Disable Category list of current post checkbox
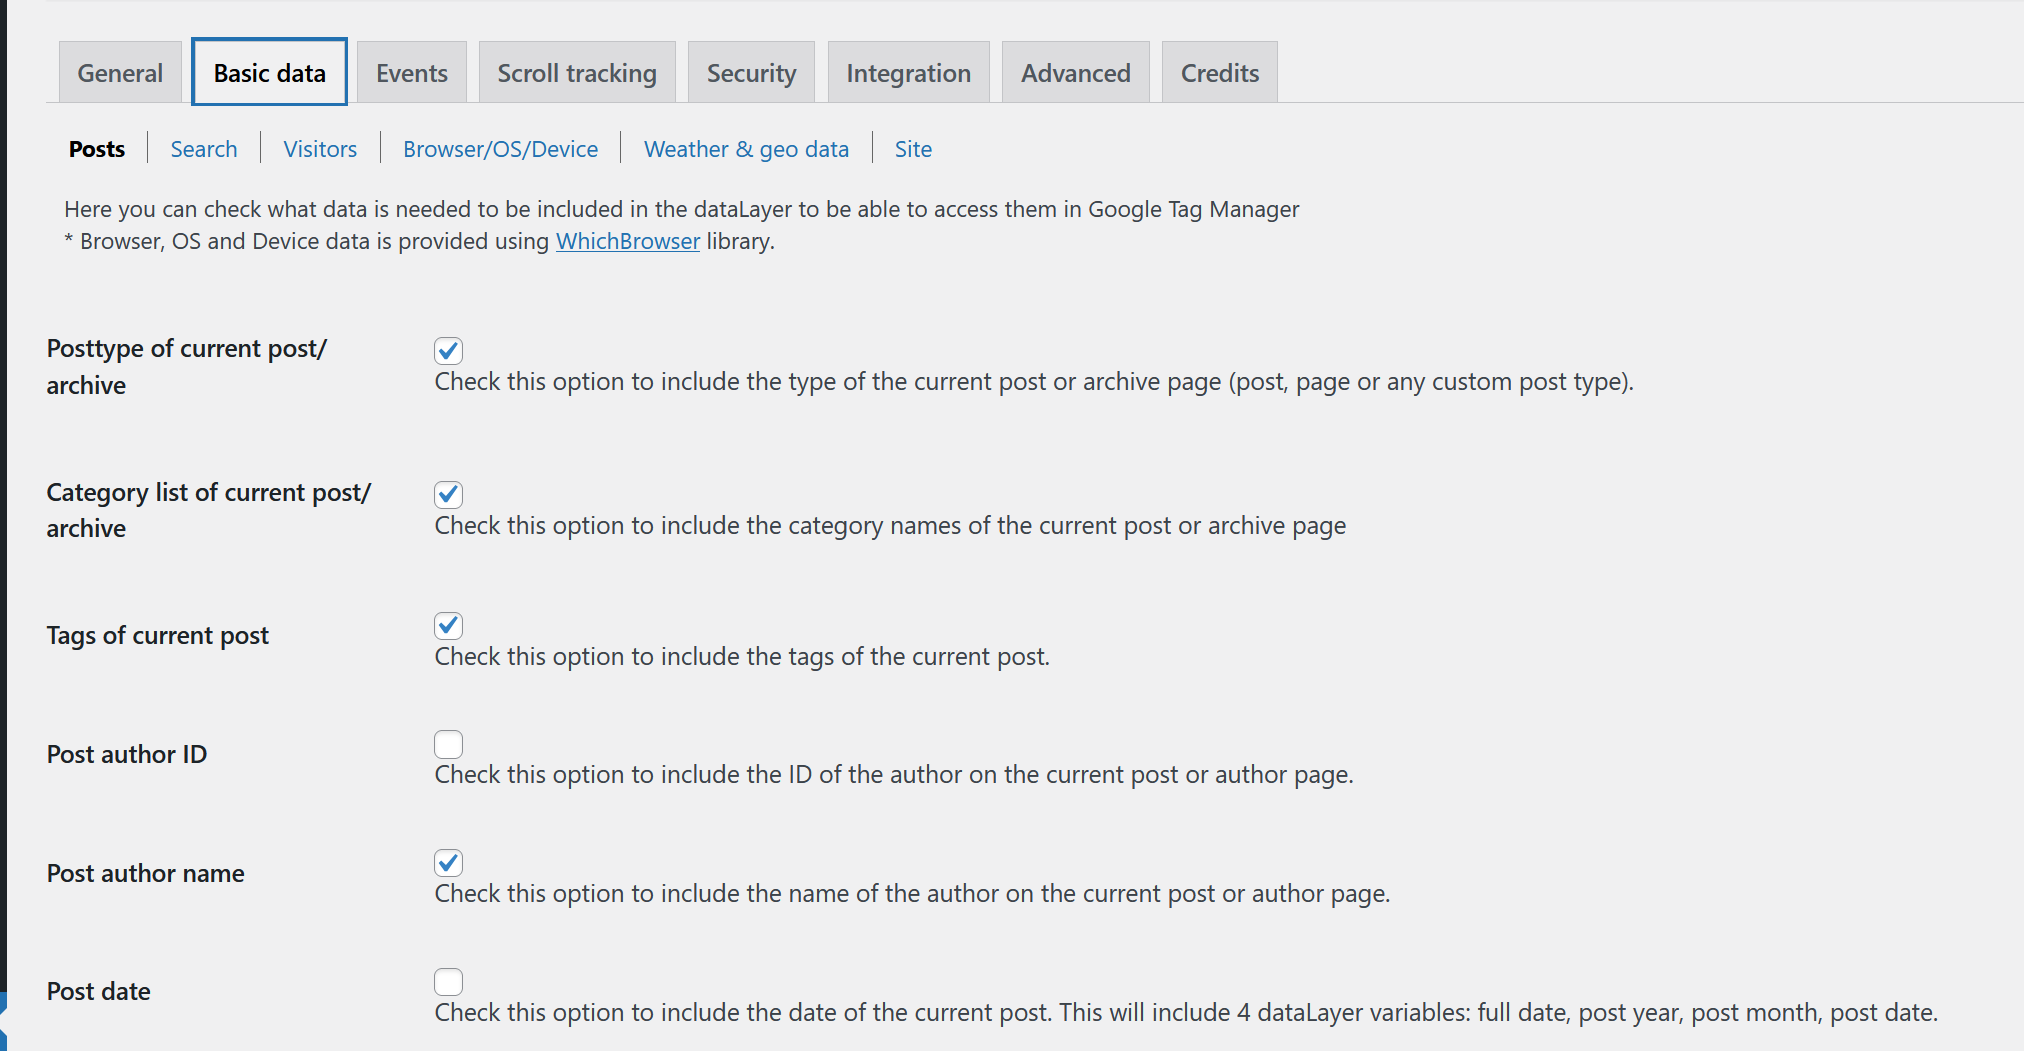 (x=448, y=494)
